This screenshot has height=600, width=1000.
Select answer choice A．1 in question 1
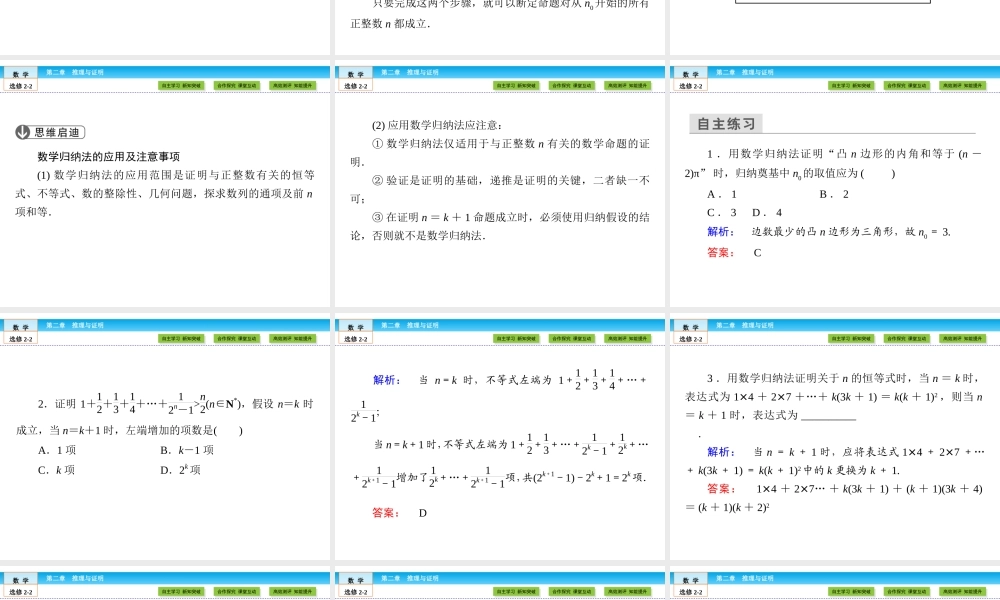coord(719,193)
